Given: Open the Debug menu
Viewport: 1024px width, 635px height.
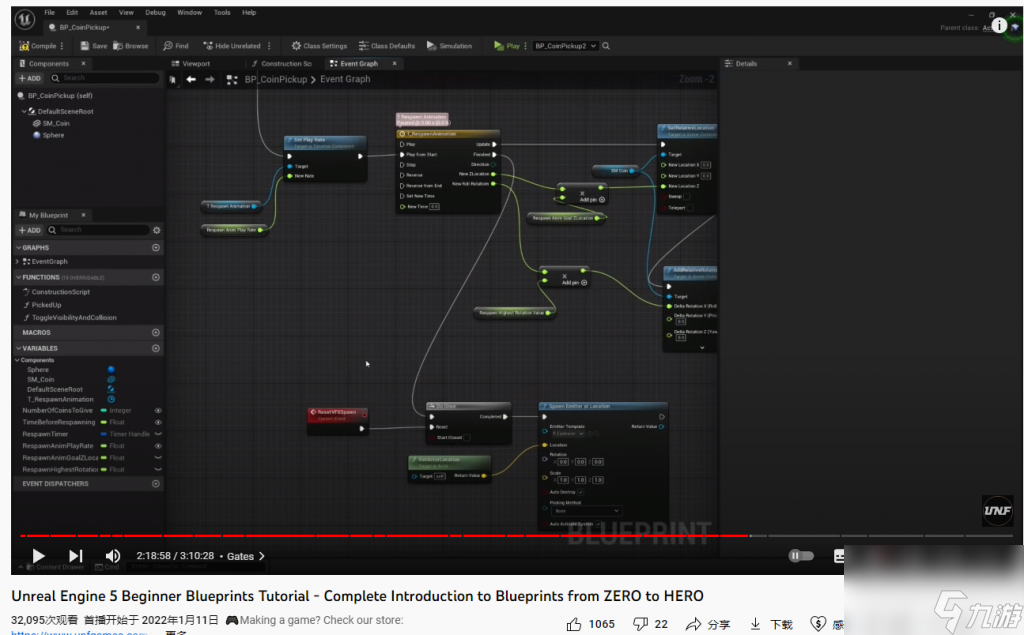Looking at the screenshot, I should 155,12.
